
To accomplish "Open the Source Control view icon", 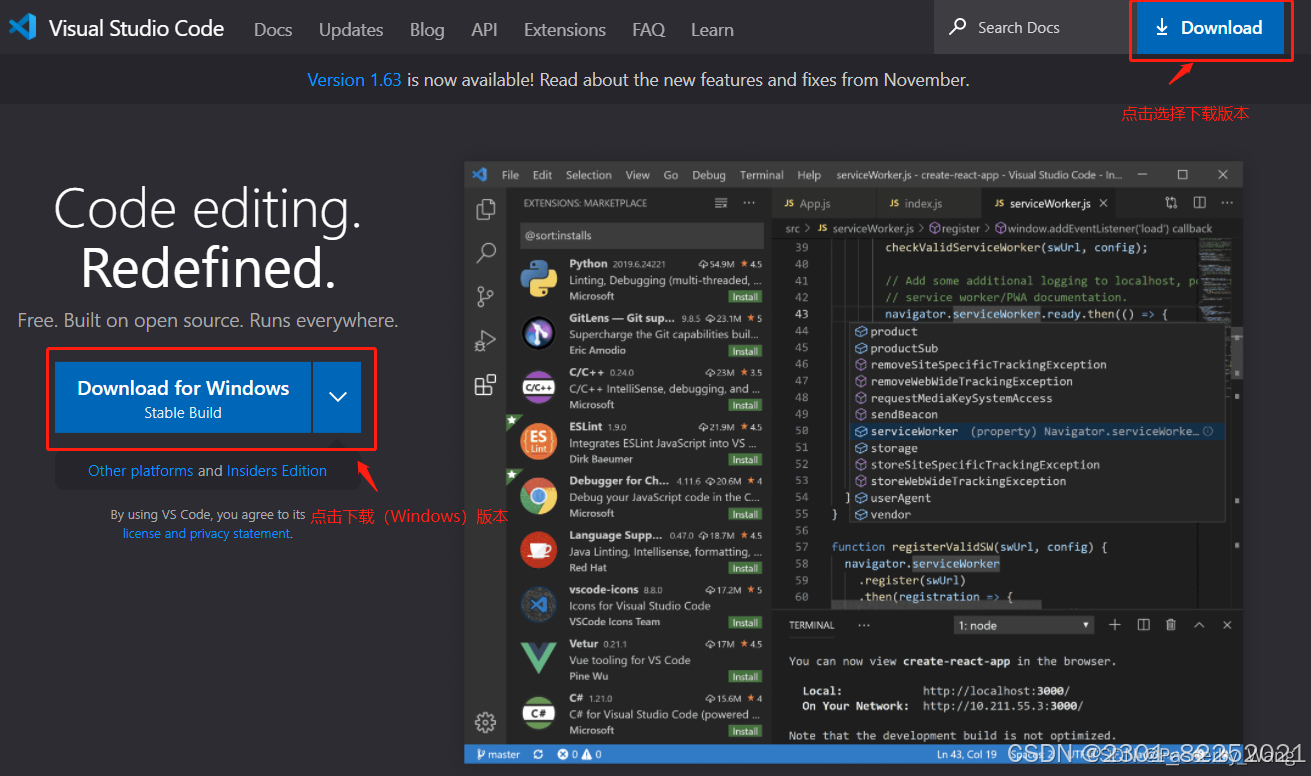I will [x=486, y=297].
